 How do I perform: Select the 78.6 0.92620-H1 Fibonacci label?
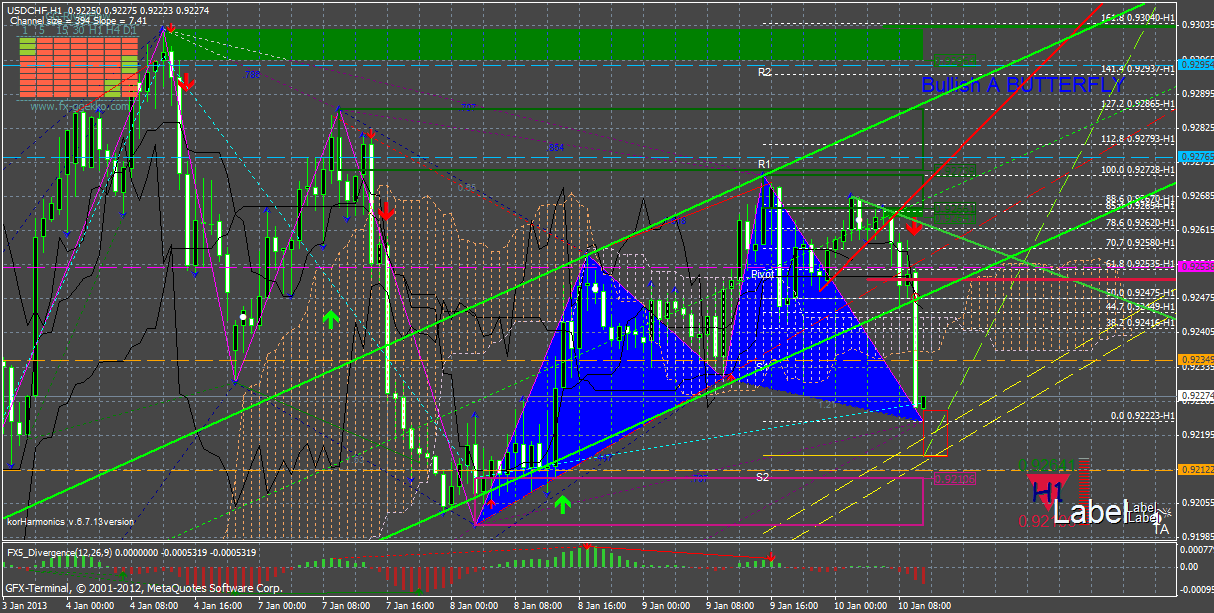pyautogui.click(x=1138, y=223)
